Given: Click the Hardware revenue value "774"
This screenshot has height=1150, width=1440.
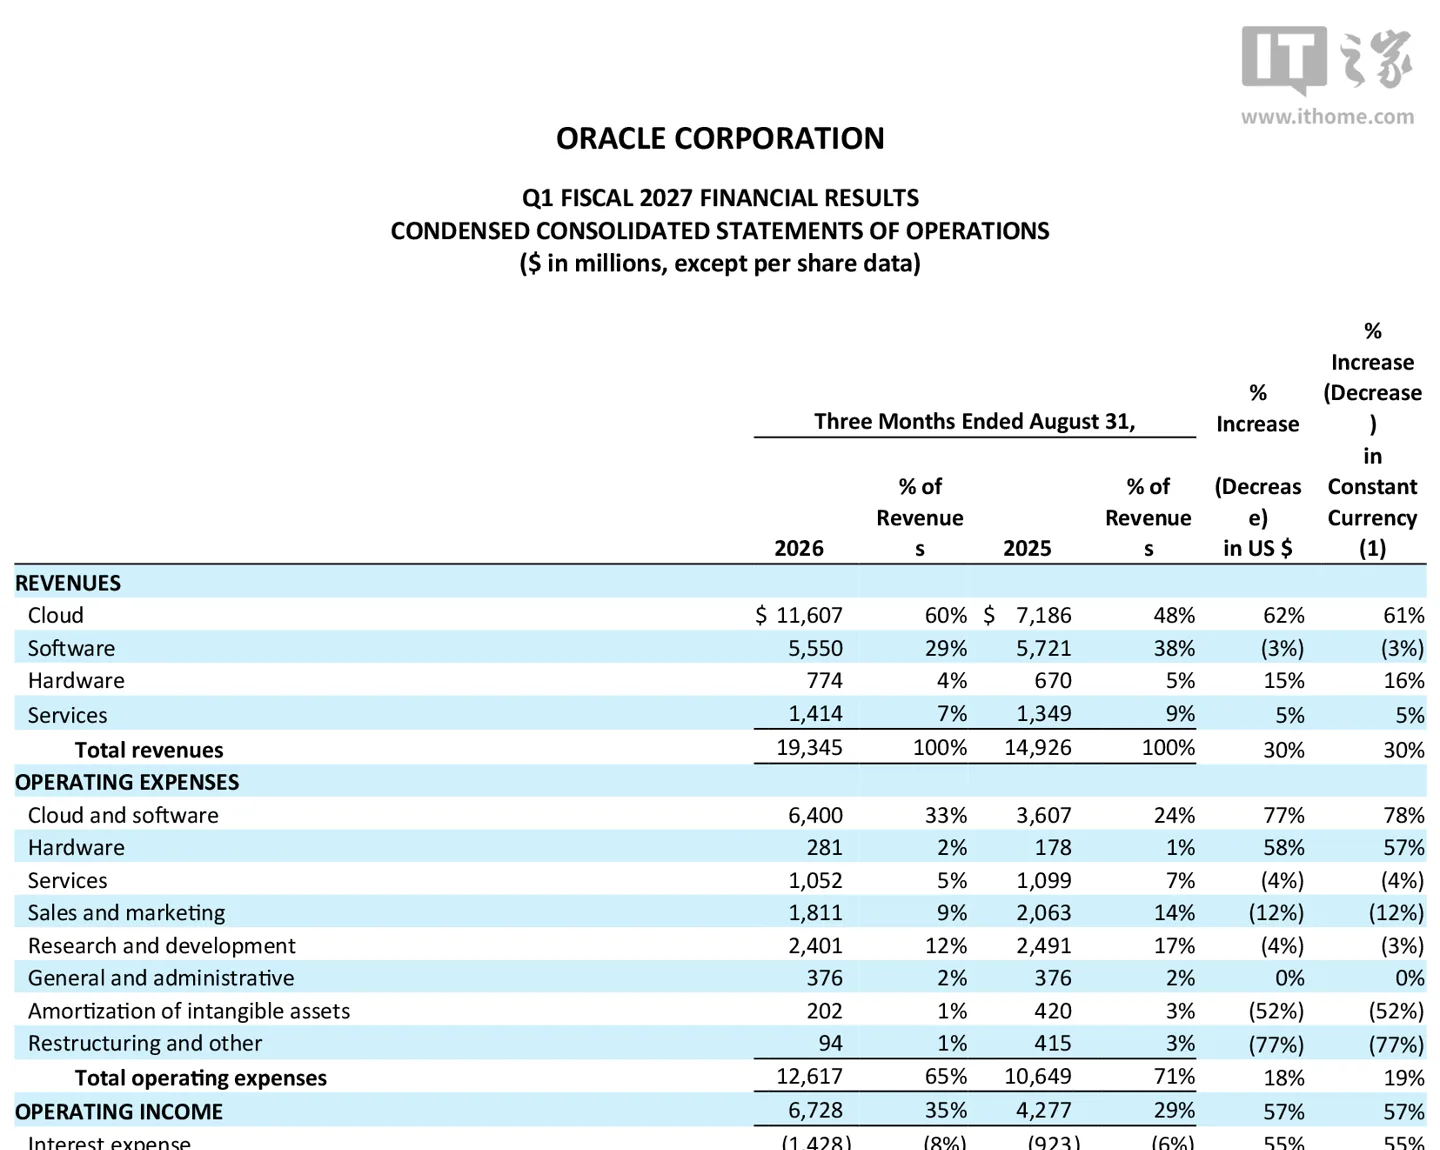Looking at the screenshot, I should (x=824, y=681).
